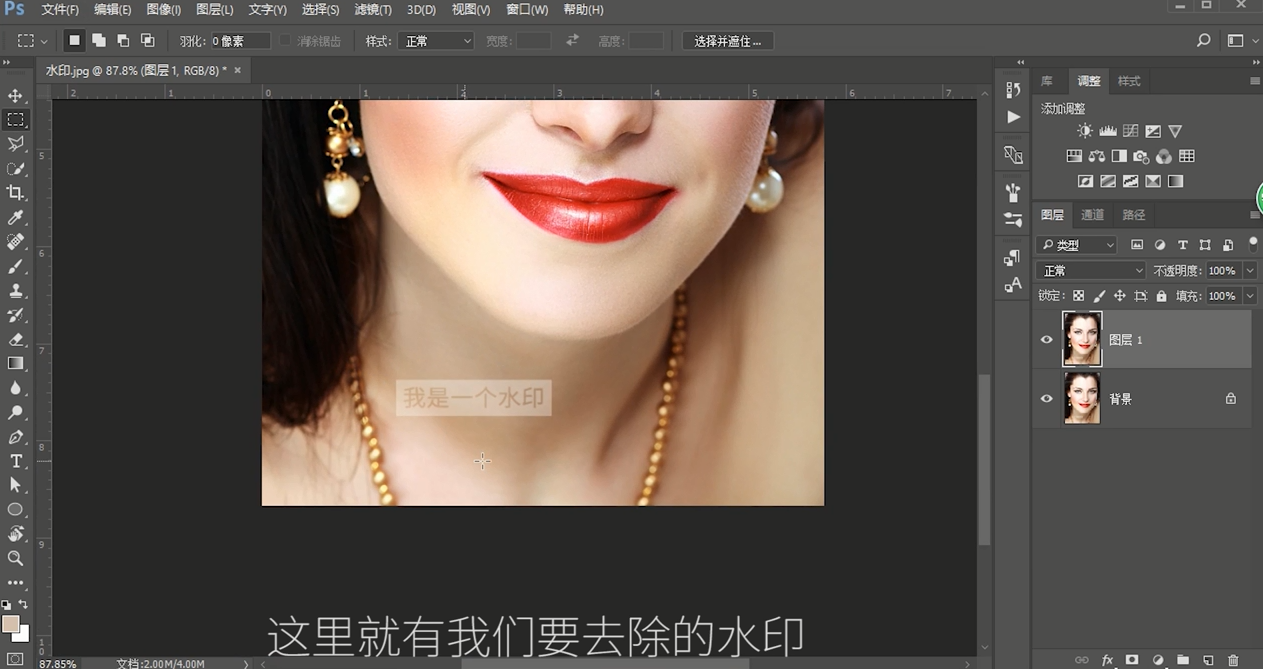Image resolution: width=1263 pixels, height=669 pixels.
Task: Add a Curves adjustment
Action: 1130,131
